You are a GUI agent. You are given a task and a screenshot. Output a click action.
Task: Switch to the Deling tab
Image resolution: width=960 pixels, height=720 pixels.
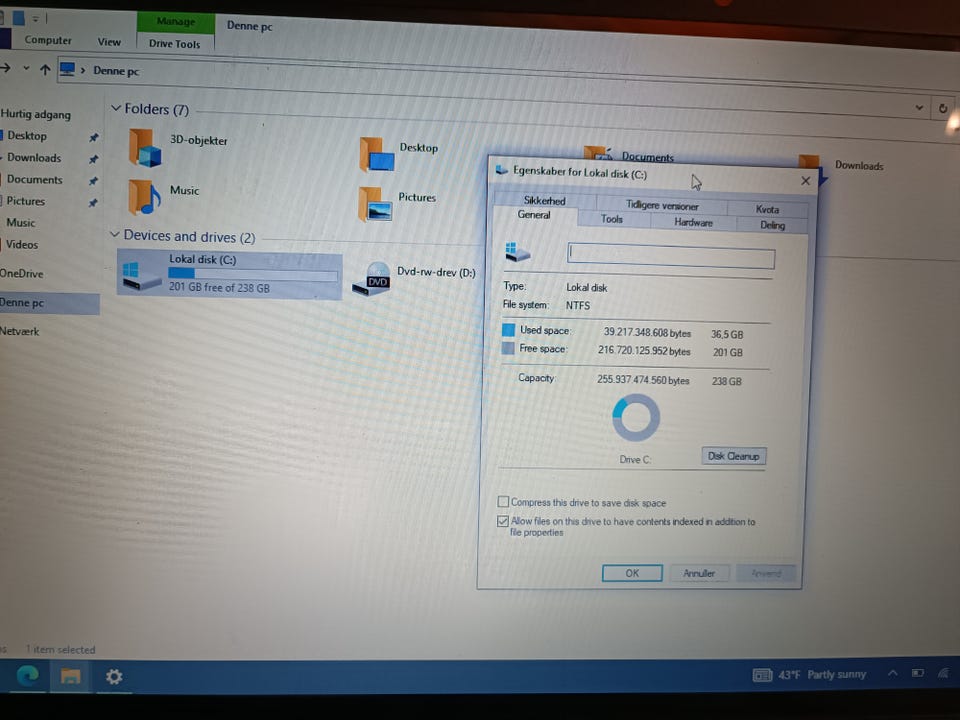772,225
